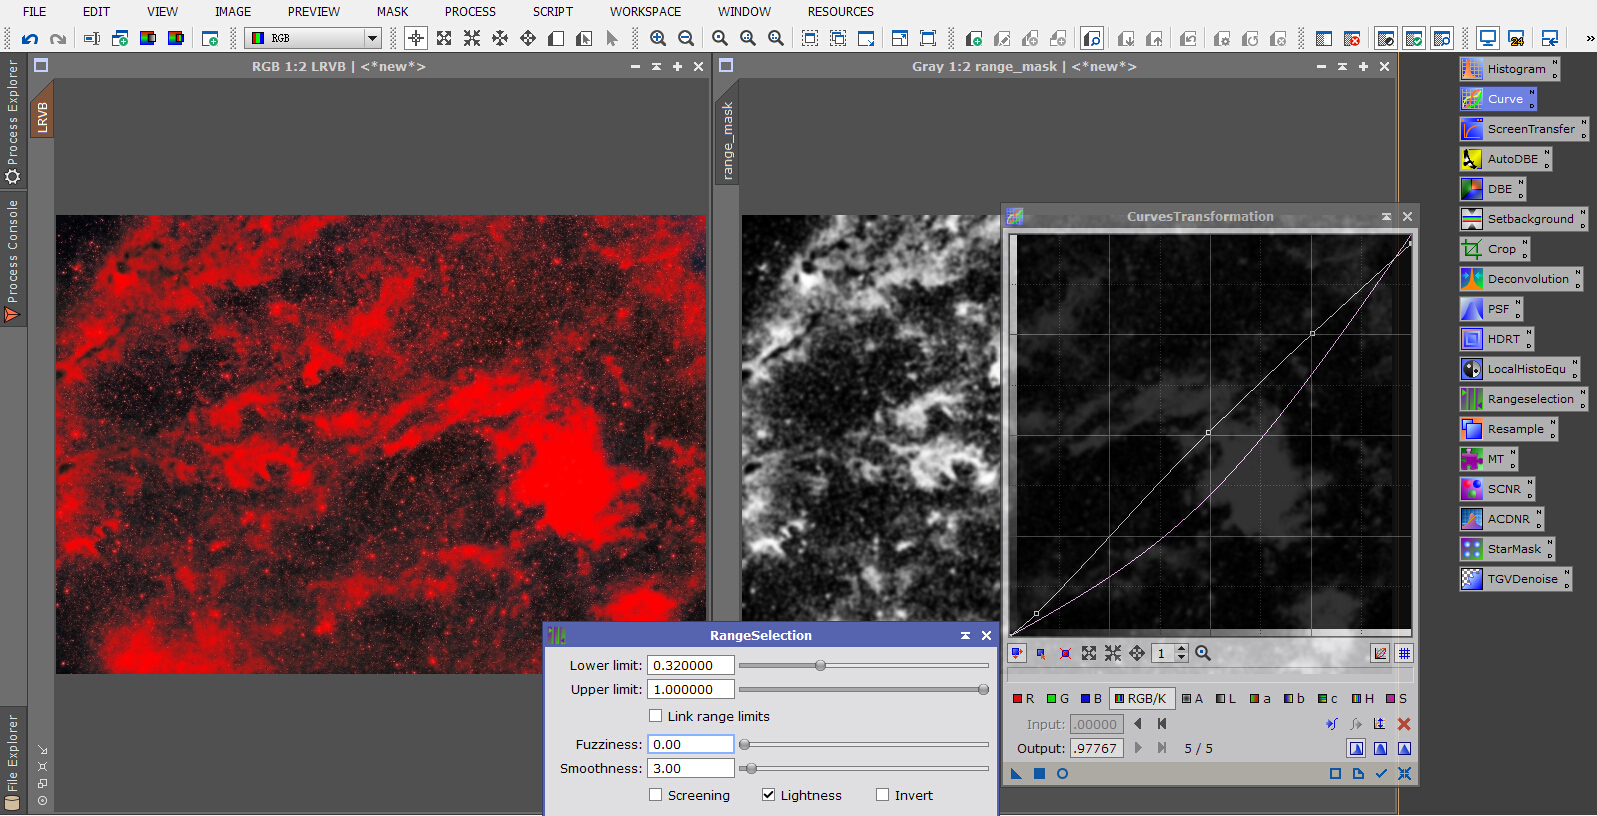1597x816 pixels.
Task: Click the Zoom Out magnifier in the toolbar
Action: [686, 38]
